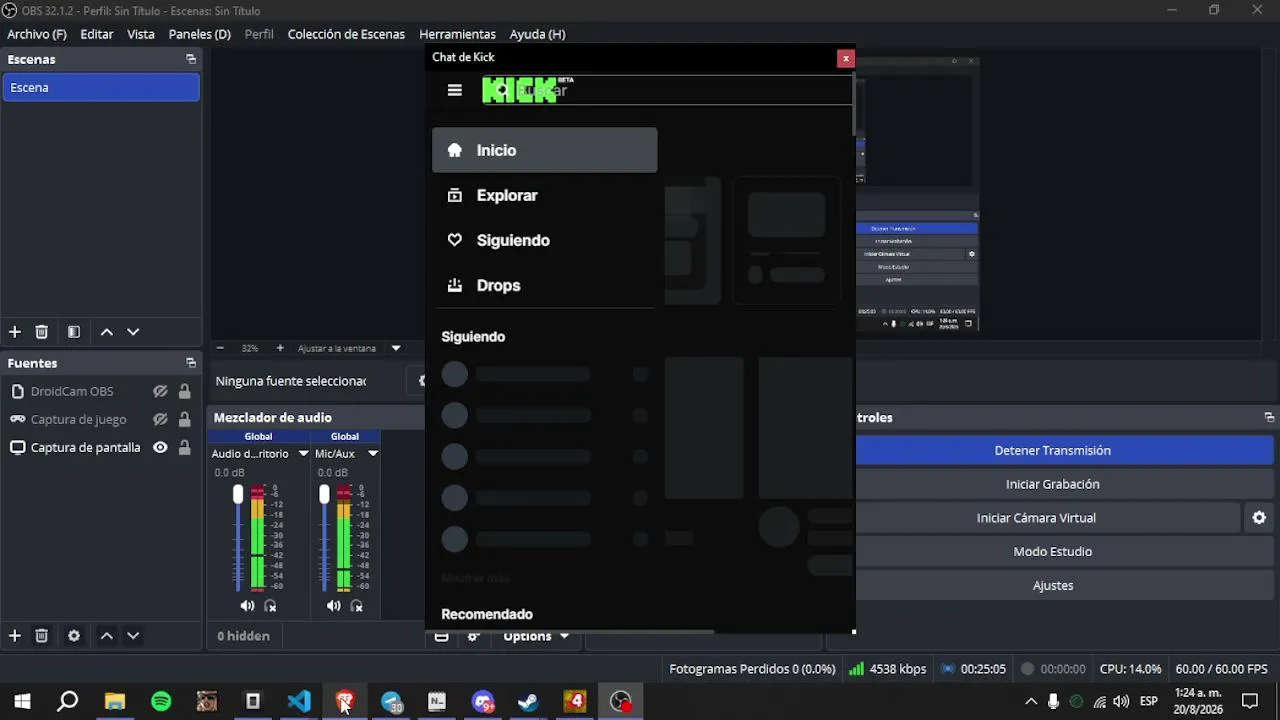Open the Options dropdown below the chat

point(536,636)
